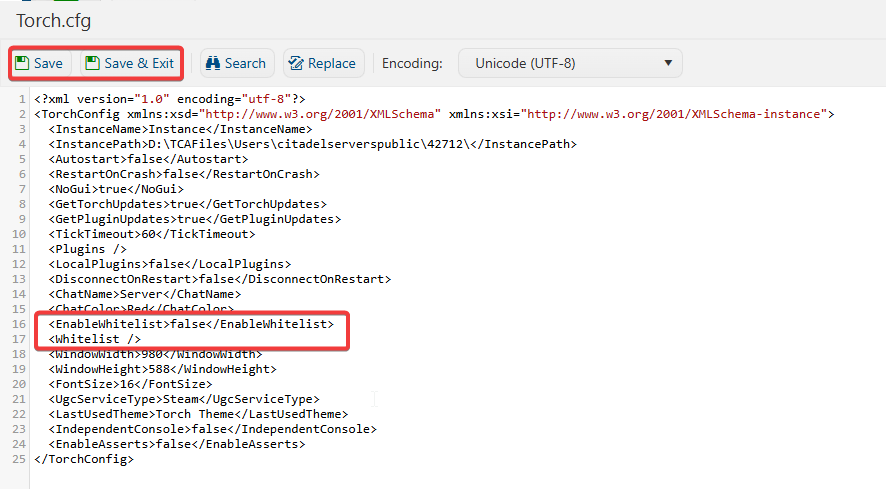Viewport: 886px width, 489px height.
Task: Click the Whitelist self-closing tag line
Action: click(x=94, y=339)
